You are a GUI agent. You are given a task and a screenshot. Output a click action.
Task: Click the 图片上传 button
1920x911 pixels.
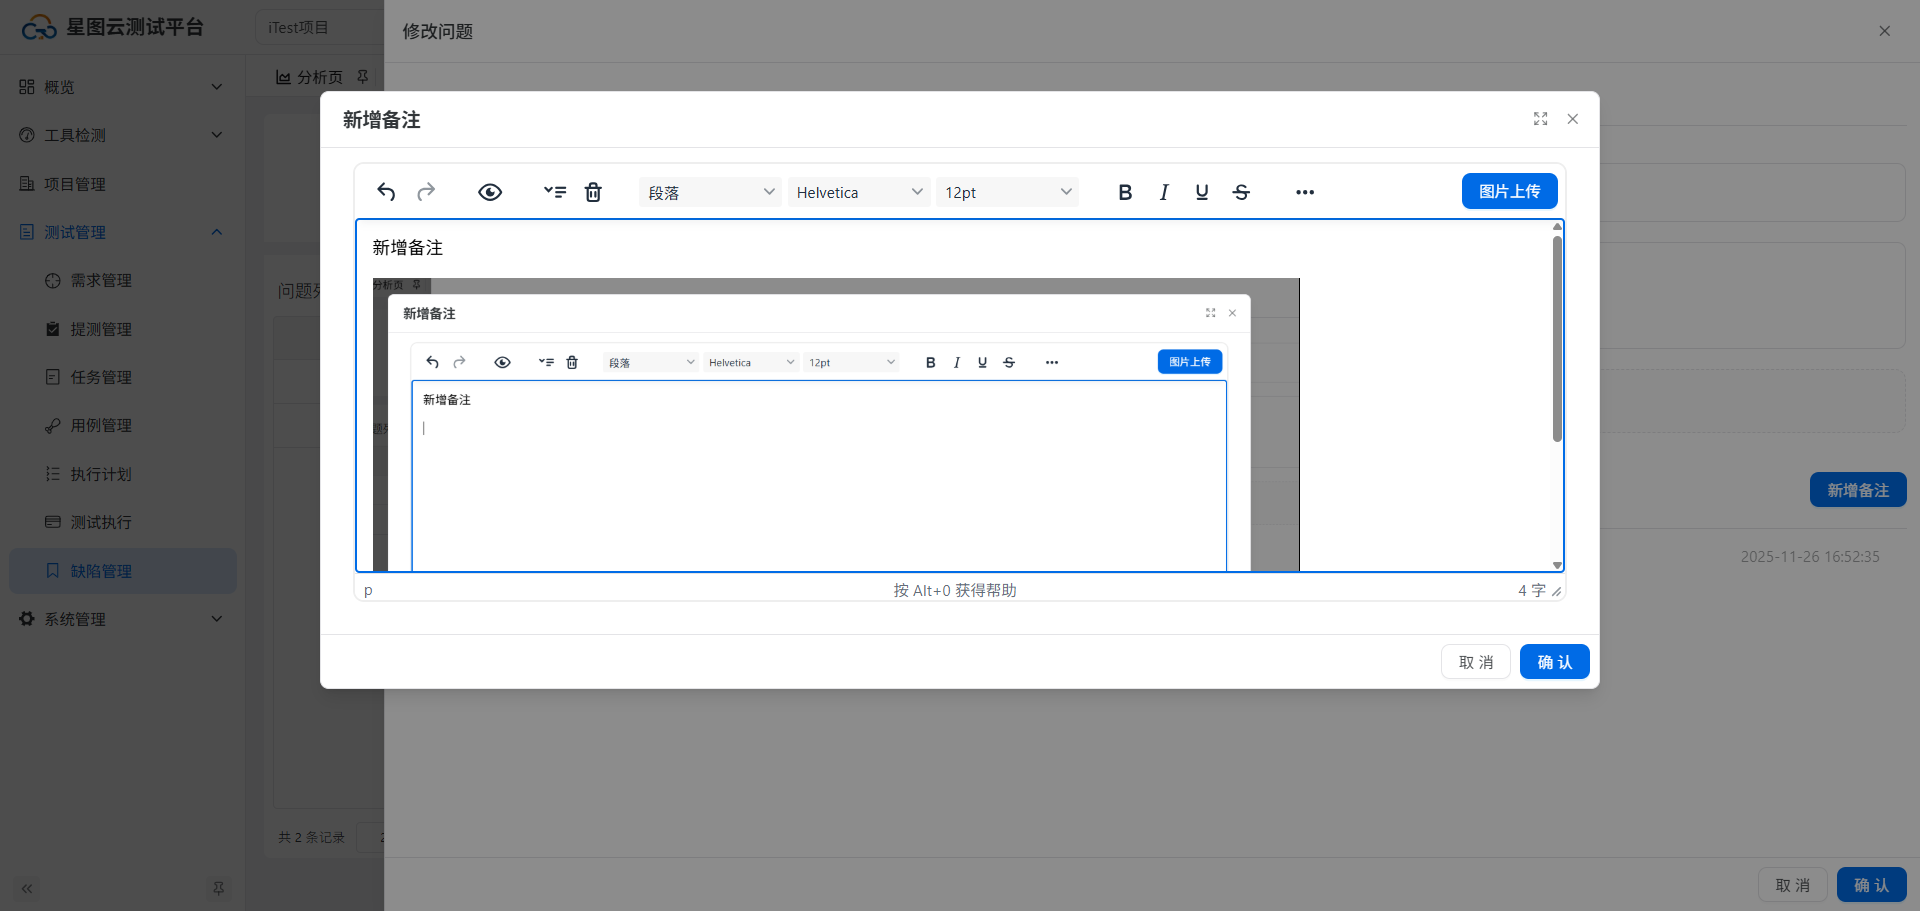[x=1509, y=191]
